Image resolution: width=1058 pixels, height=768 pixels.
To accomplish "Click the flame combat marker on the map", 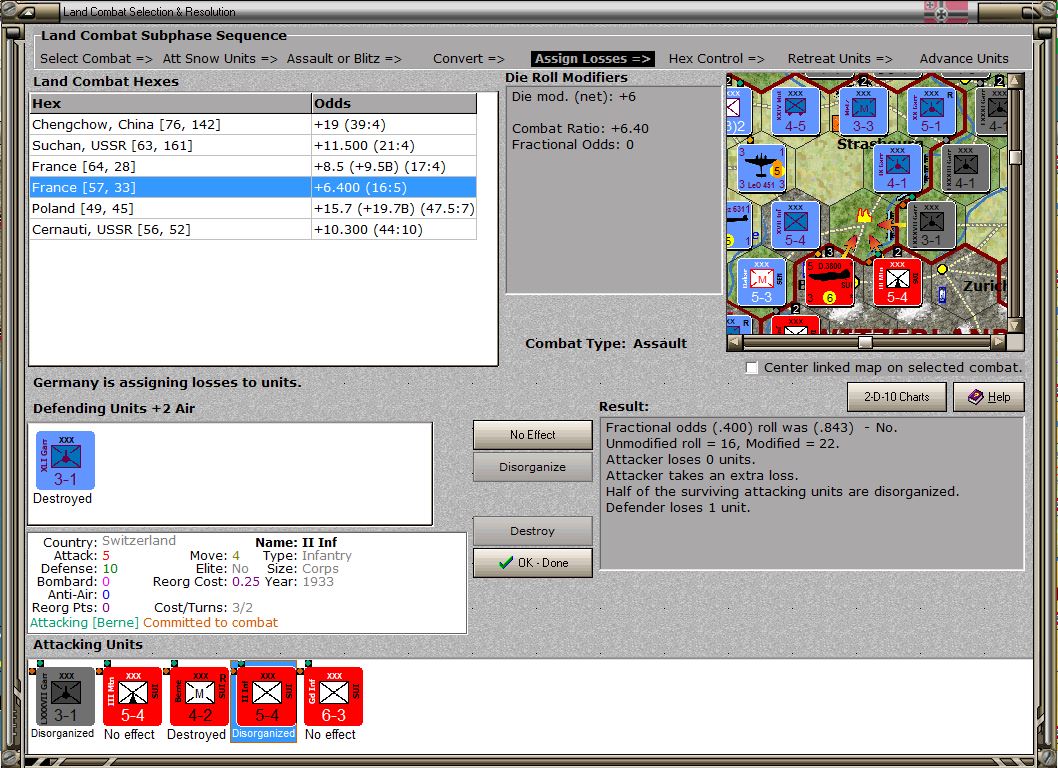I will (x=863, y=216).
